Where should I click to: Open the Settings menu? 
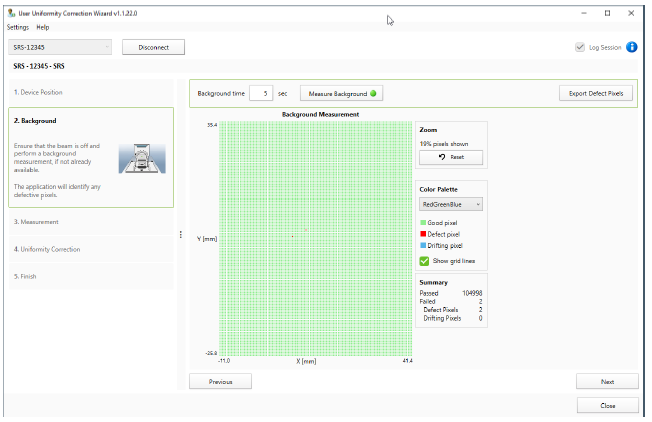pyautogui.click(x=18, y=27)
